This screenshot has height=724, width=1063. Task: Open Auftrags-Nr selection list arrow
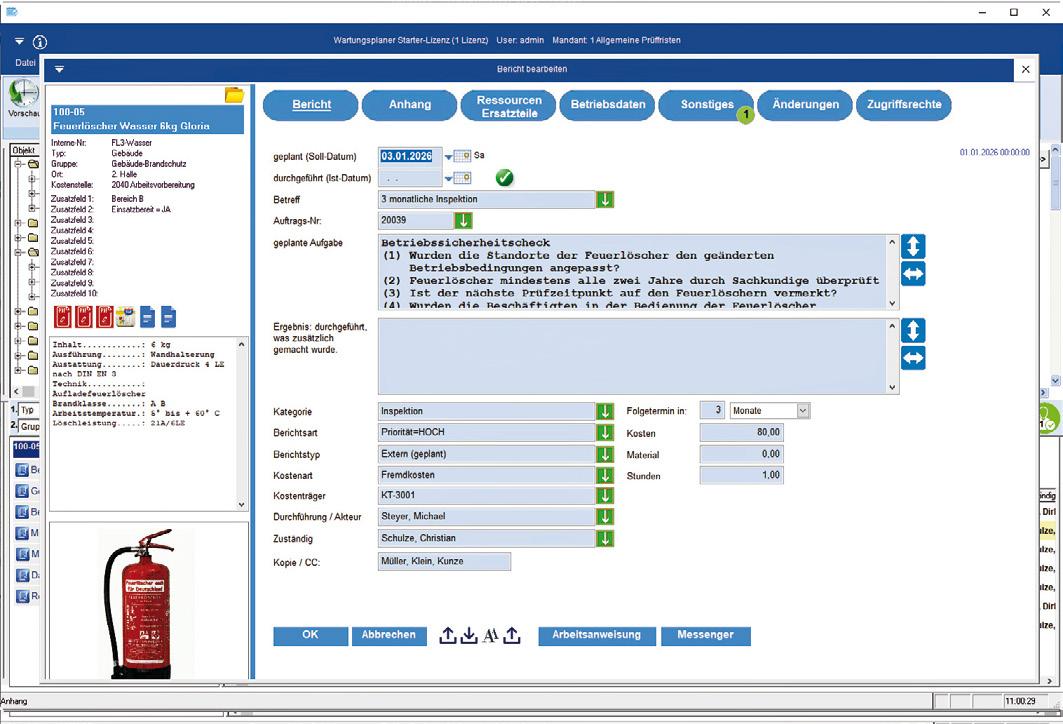pos(463,220)
